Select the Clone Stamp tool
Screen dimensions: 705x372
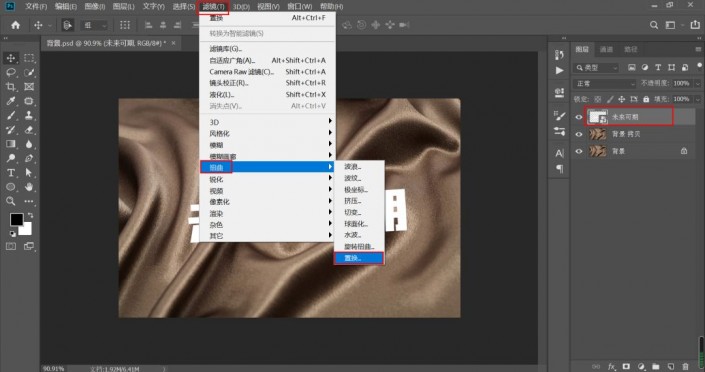pyautogui.click(x=29, y=116)
